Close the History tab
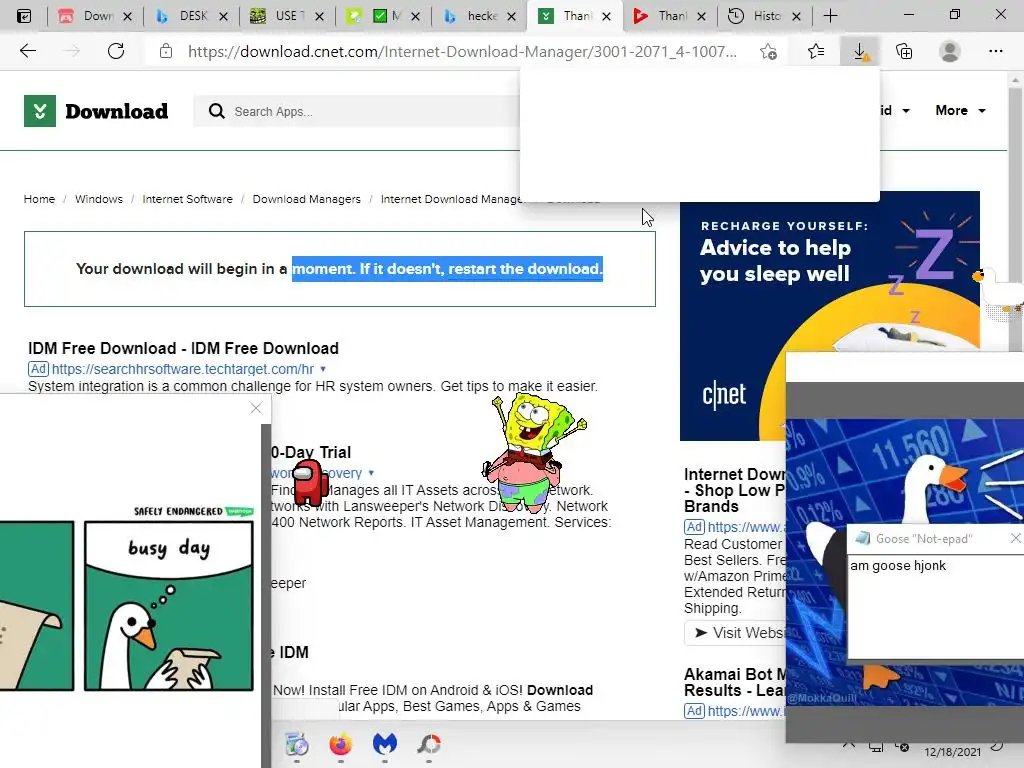The image size is (1024, 768). pos(796,16)
